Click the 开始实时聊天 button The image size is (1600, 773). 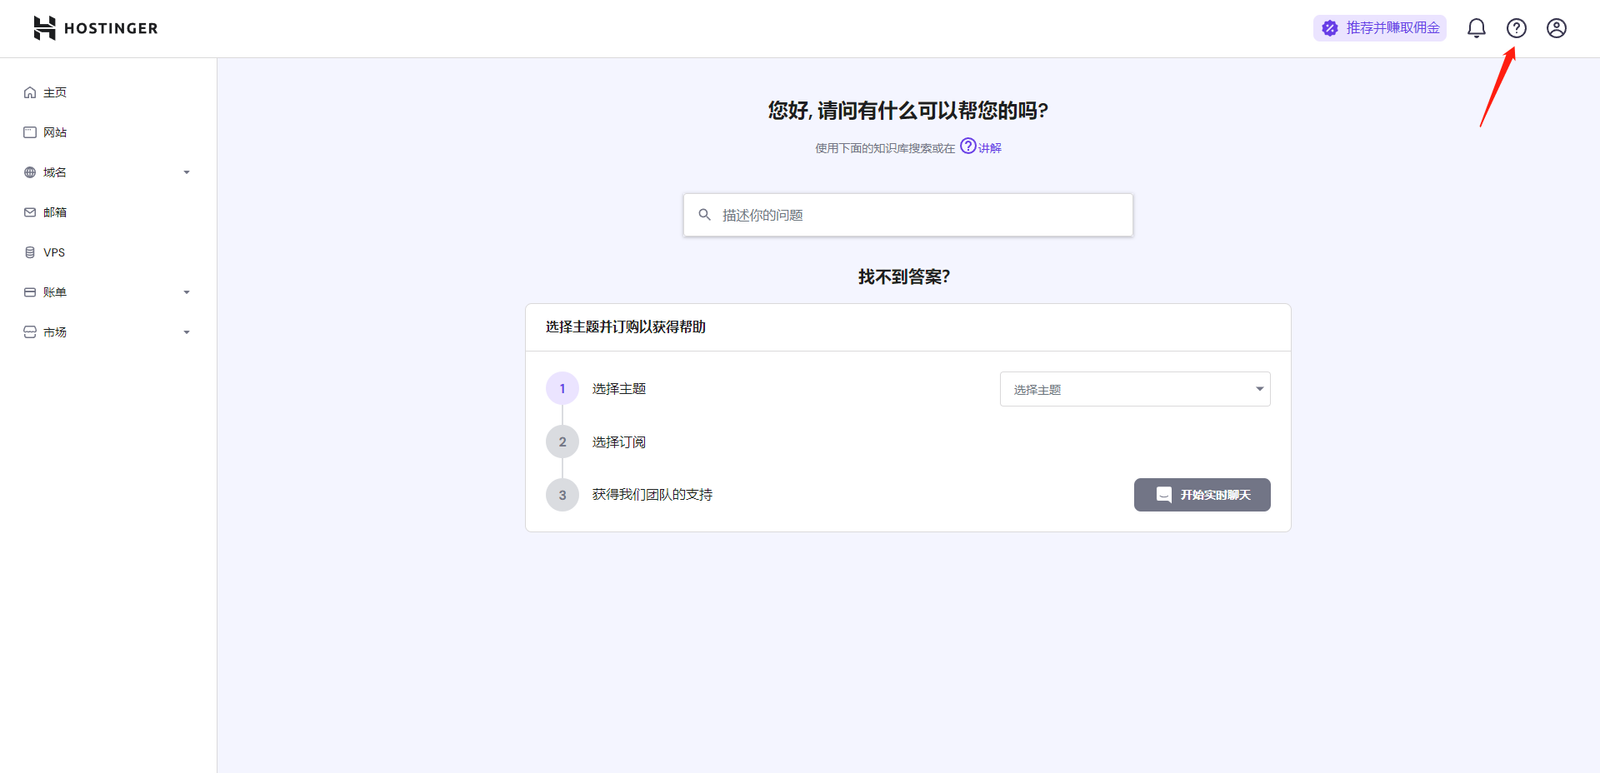pyautogui.click(x=1202, y=495)
